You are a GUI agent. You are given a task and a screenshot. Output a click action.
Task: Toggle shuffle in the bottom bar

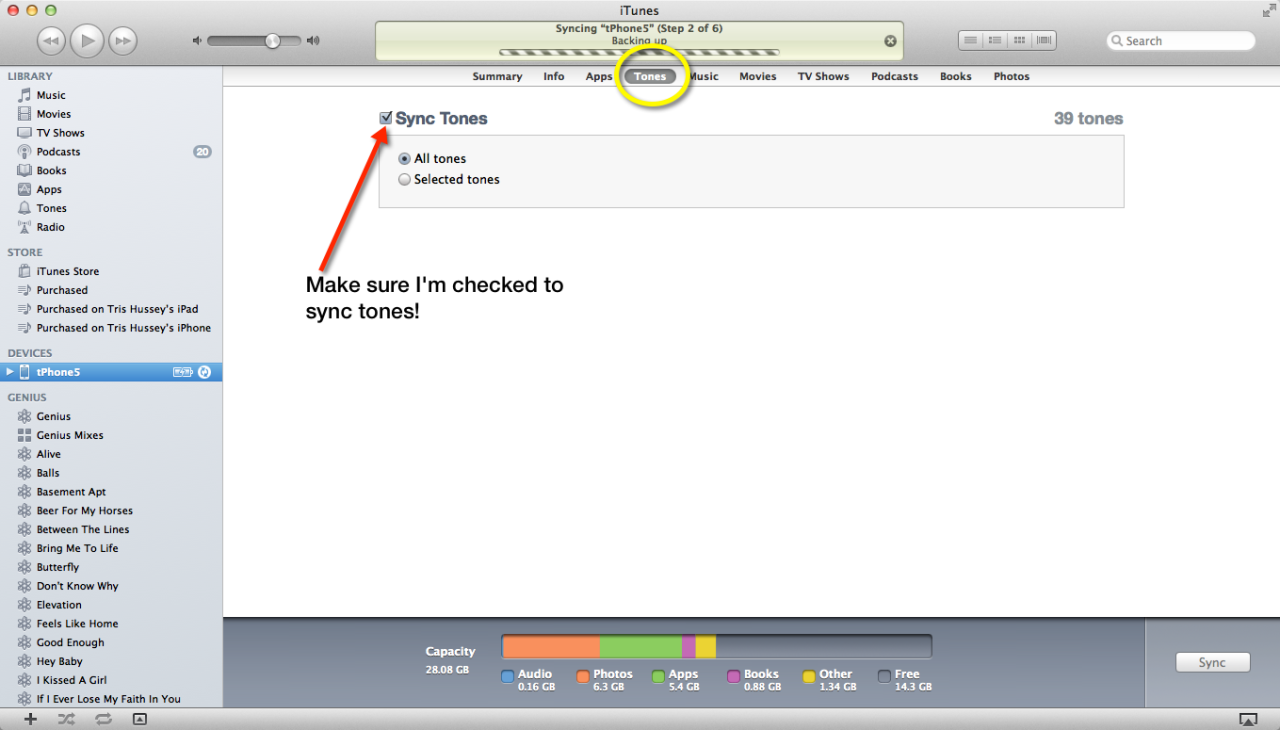(66, 719)
